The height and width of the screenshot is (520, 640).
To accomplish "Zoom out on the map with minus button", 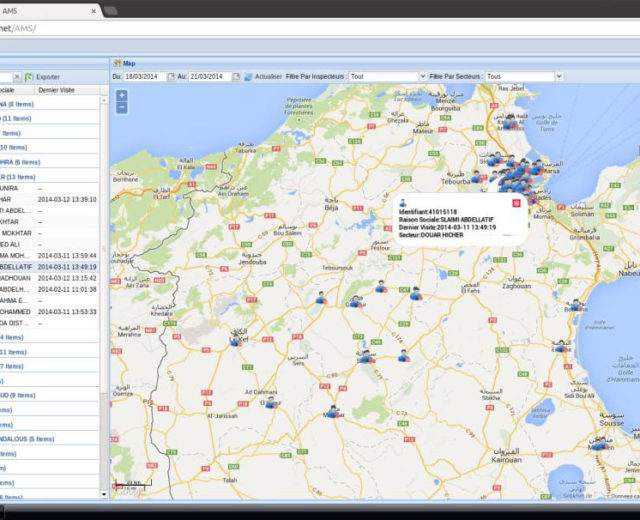I will click(121, 108).
